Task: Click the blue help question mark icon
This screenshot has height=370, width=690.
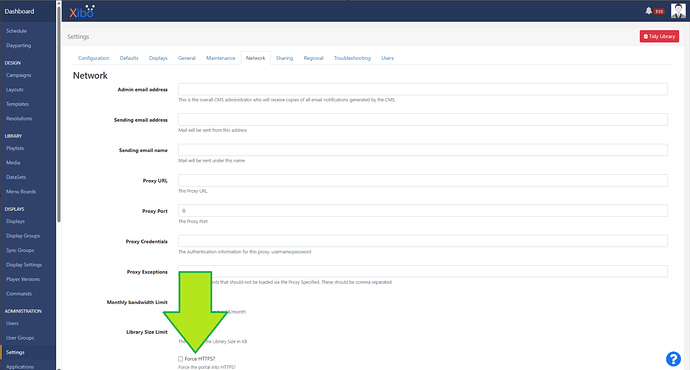Action: [x=673, y=359]
